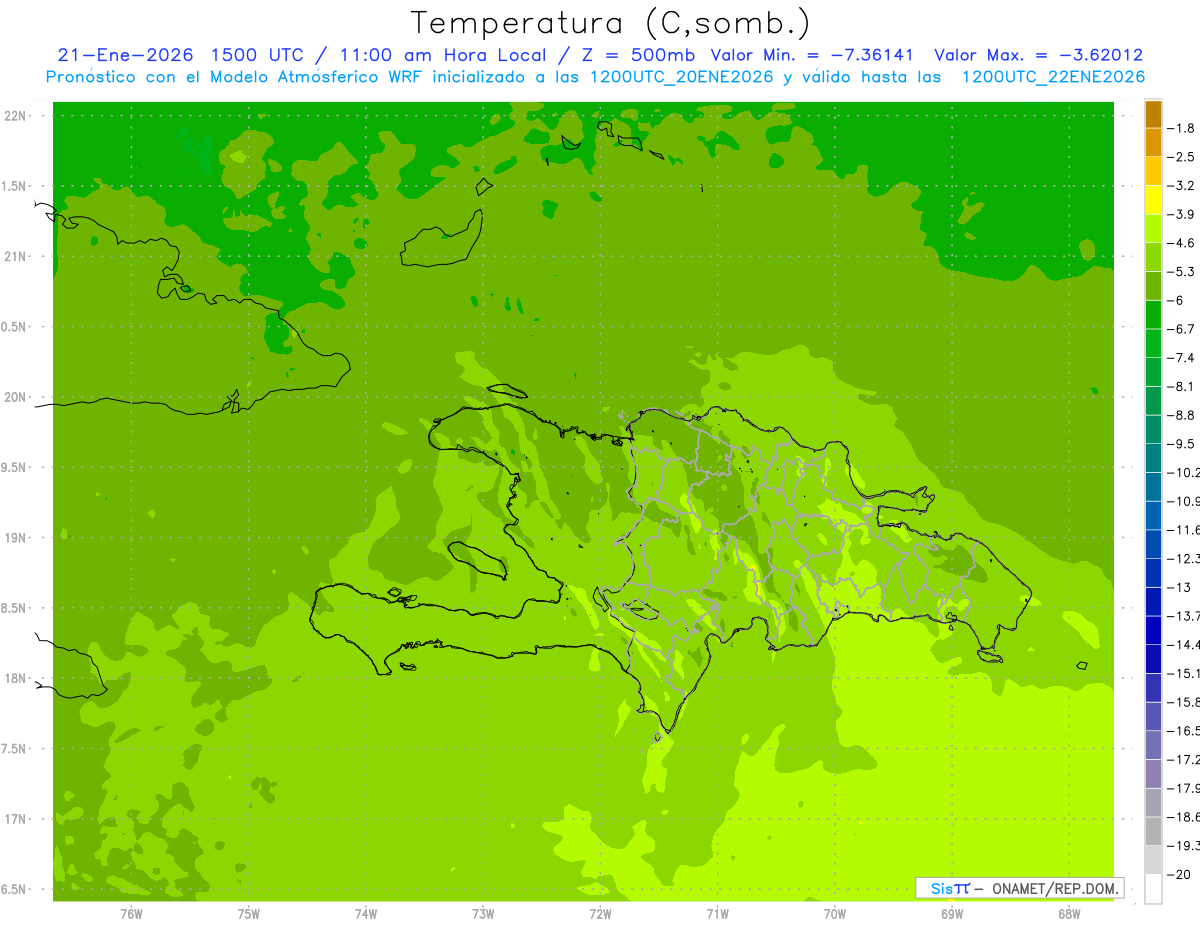This screenshot has height=927, width=1200.
Task: Click the "72W" longitude label
Action: point(600,914)
